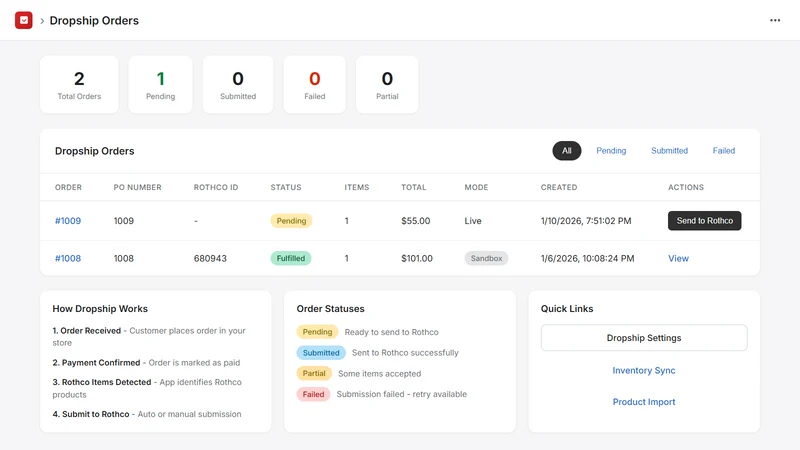The image size is (800, 450).
Task: Click the Partial badge in Order Statuses legend
Action: [314, 373]
